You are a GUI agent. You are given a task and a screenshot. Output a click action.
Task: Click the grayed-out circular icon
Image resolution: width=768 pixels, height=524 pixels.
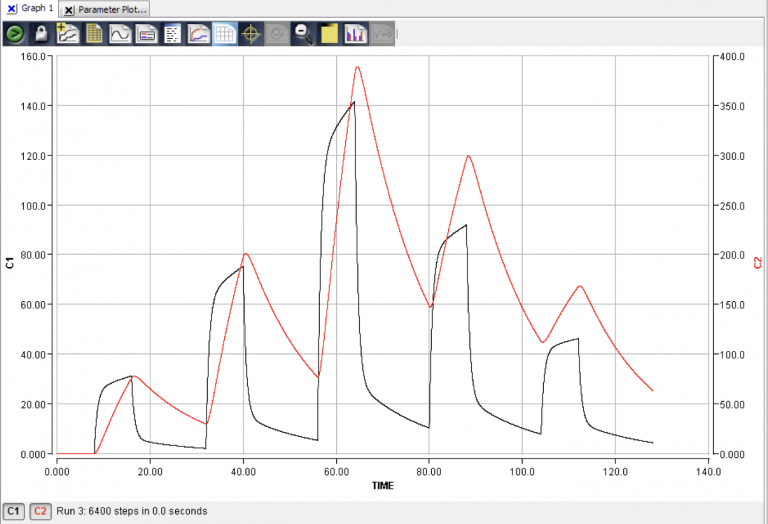(277, 34)
